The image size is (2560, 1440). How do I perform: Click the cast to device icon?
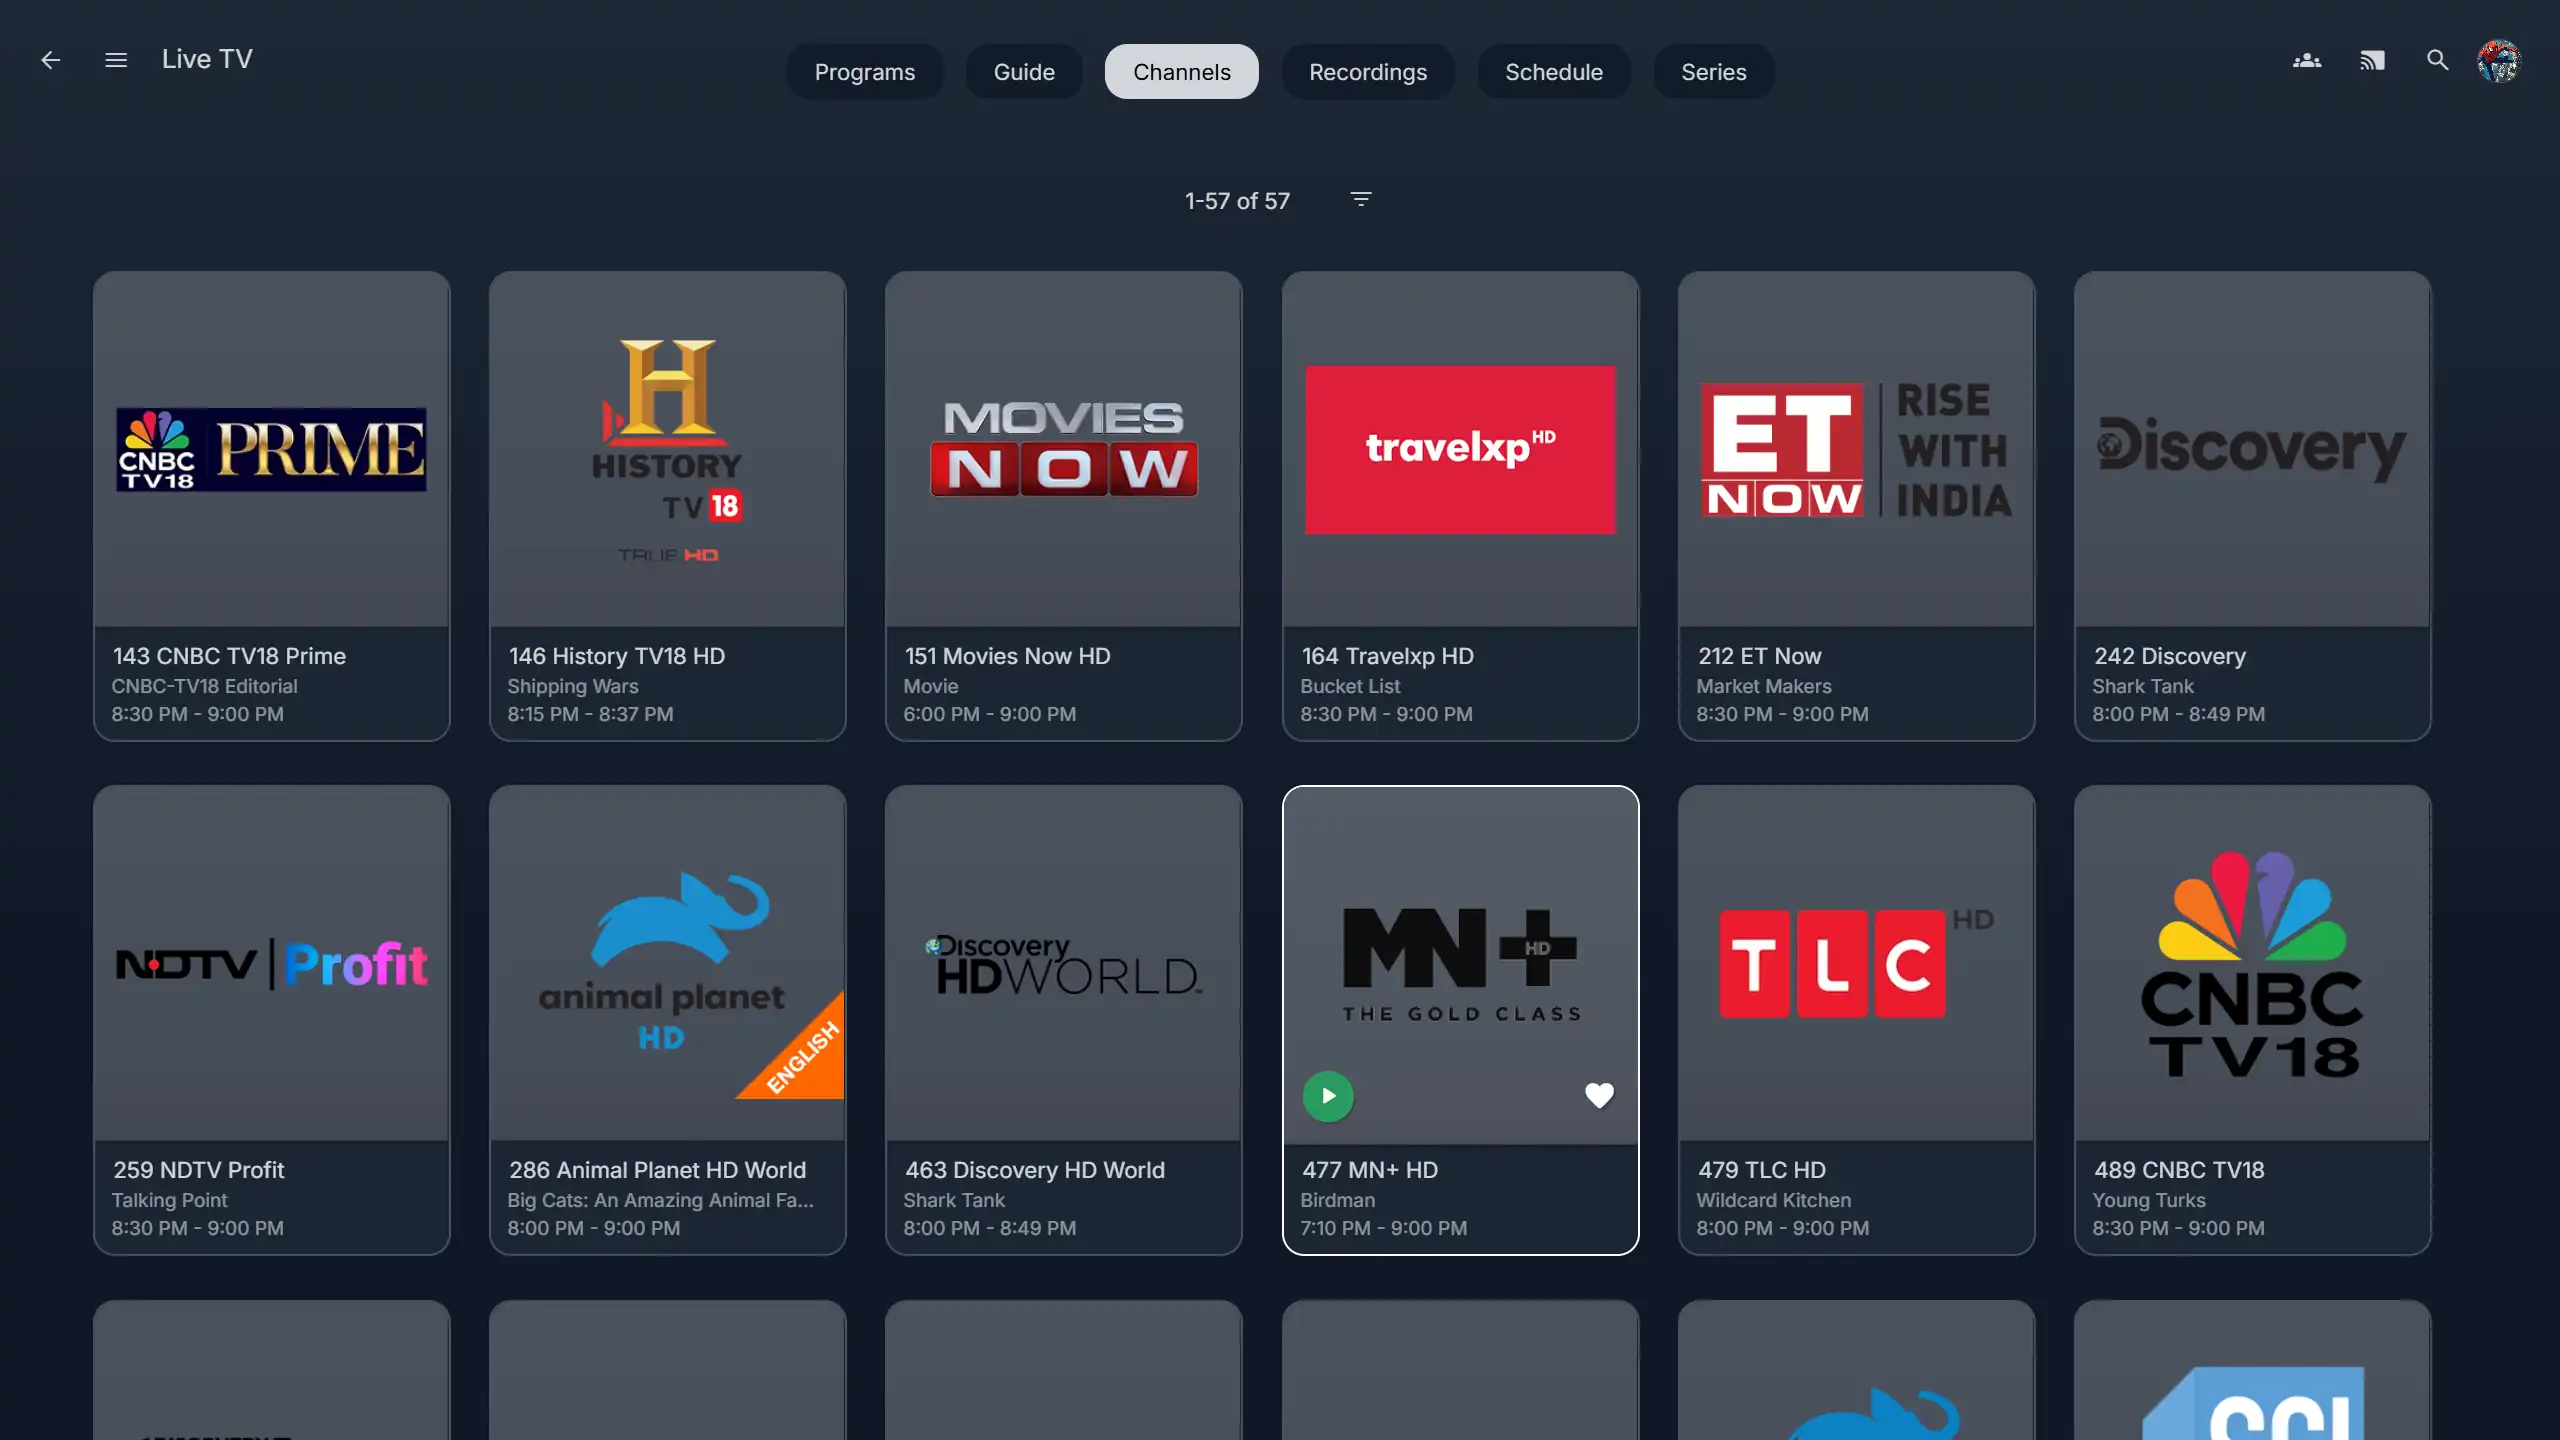[2372, 60]
